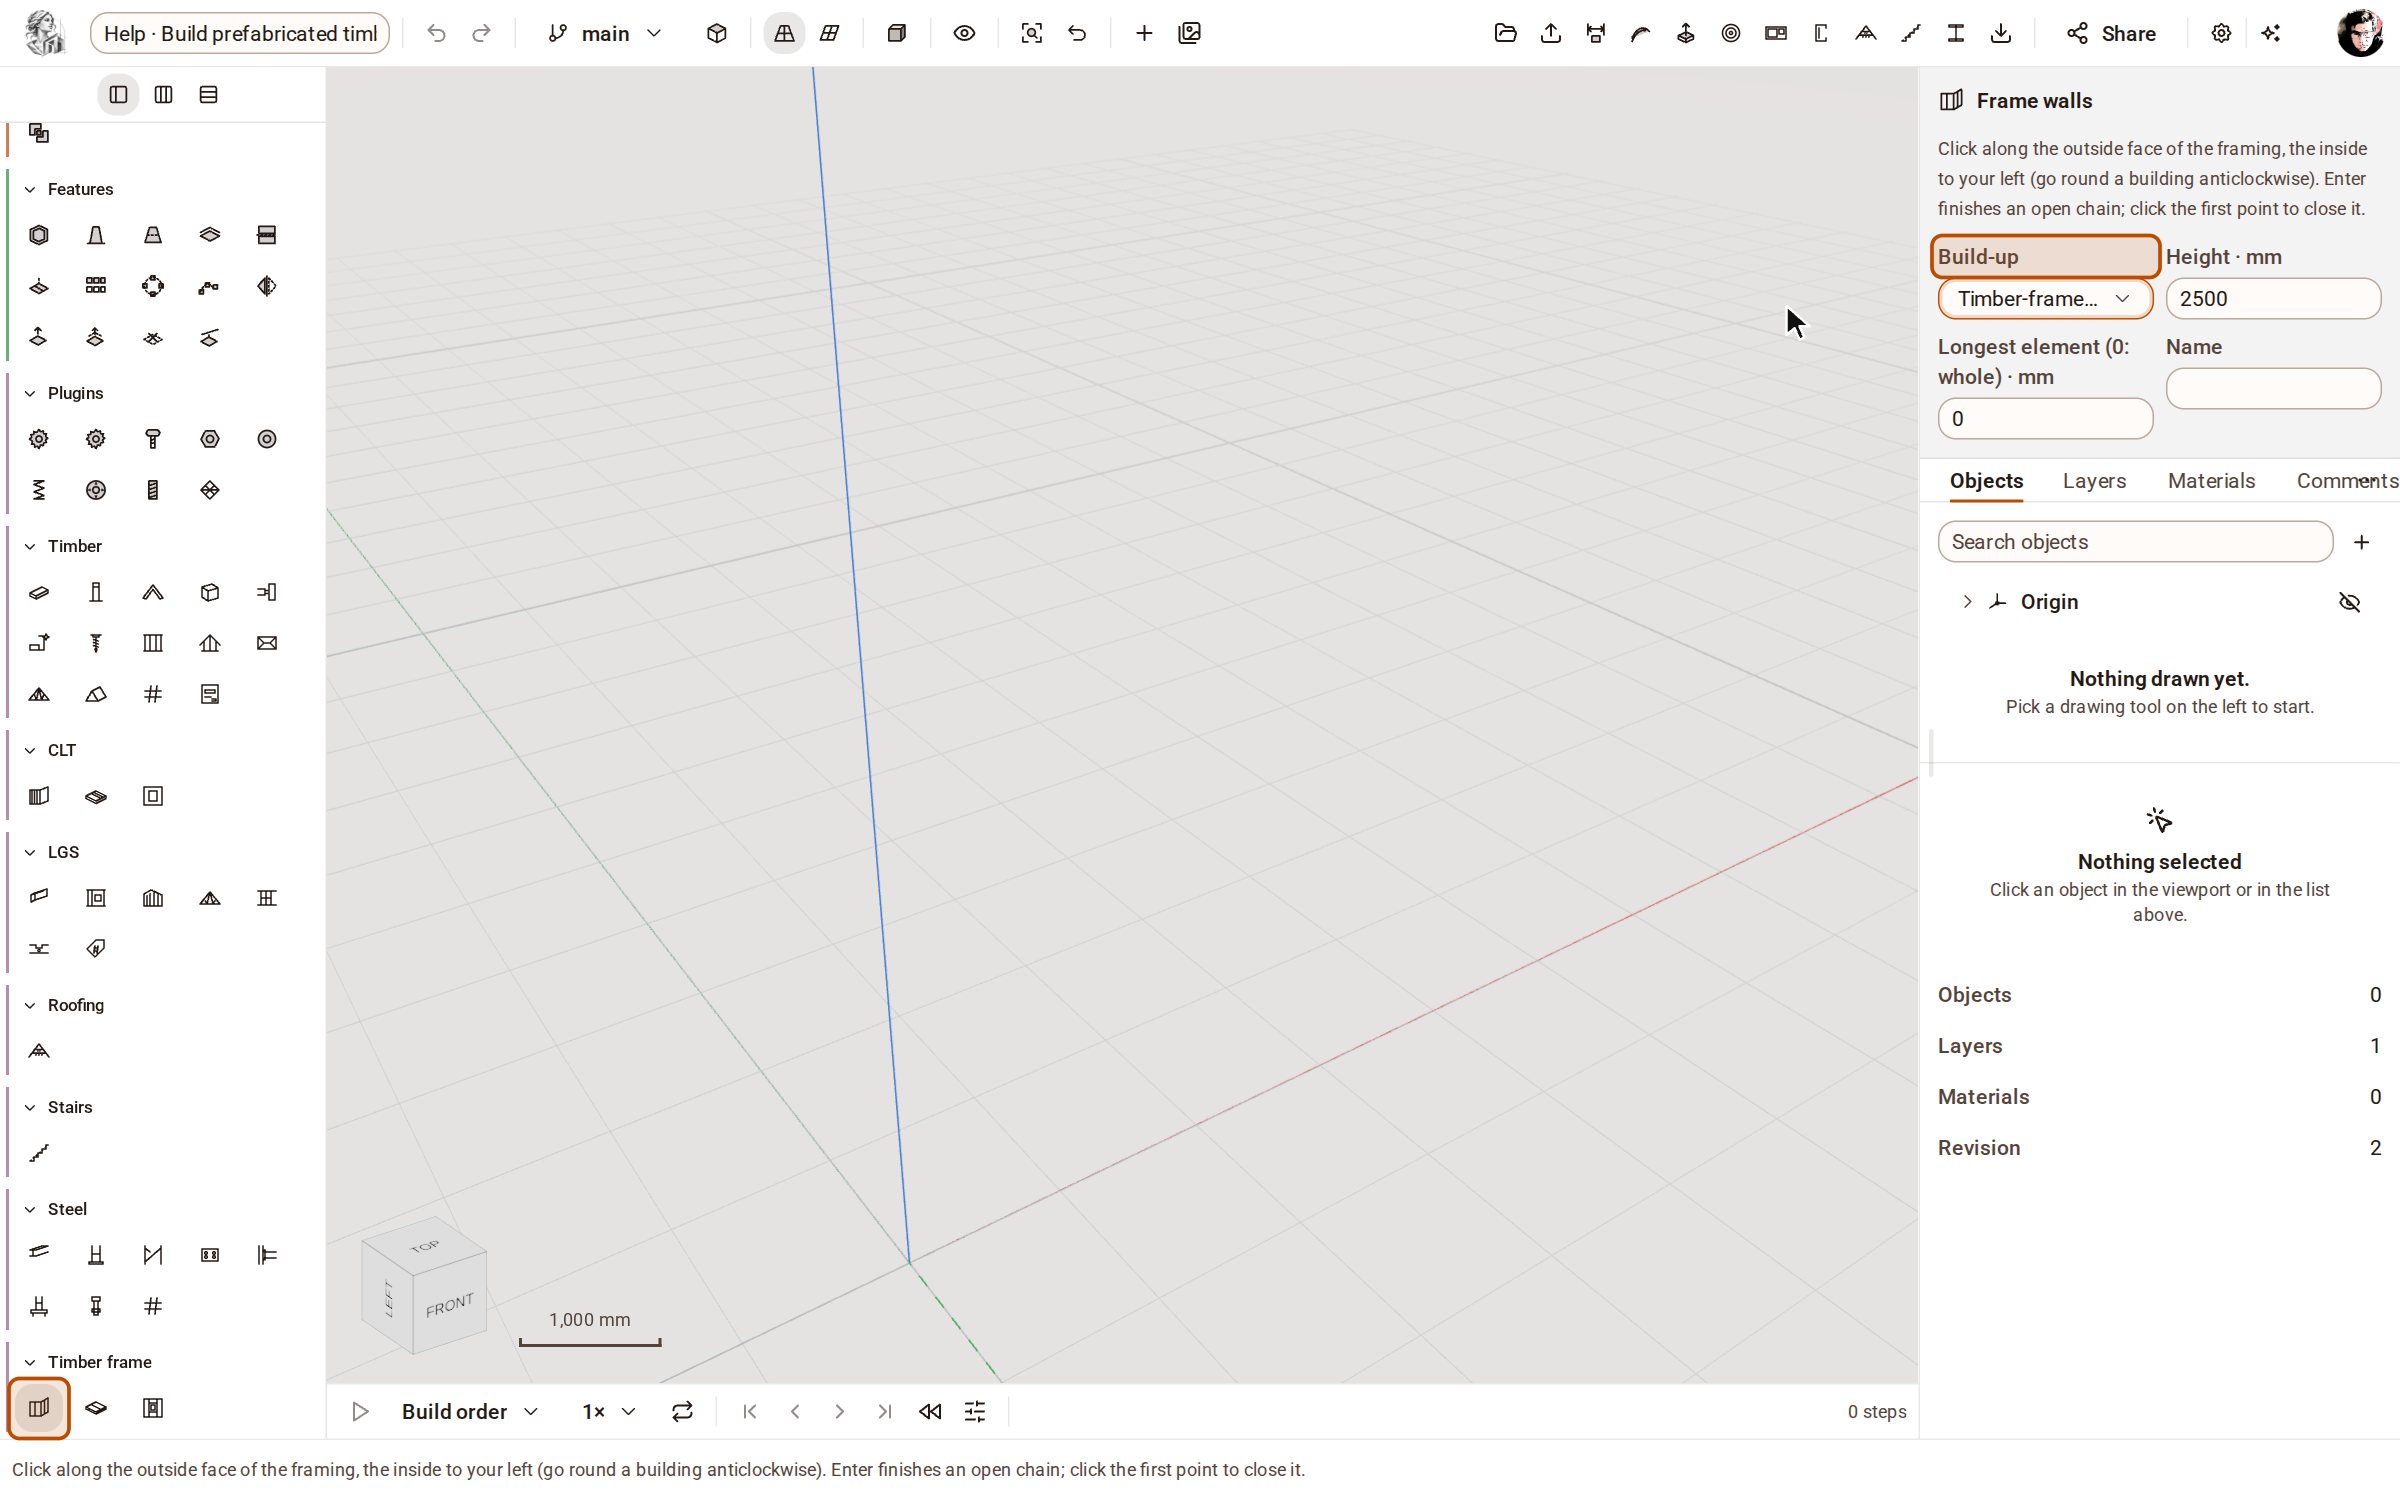
Task: Open the Build order dropdown
Action: 470,1411
